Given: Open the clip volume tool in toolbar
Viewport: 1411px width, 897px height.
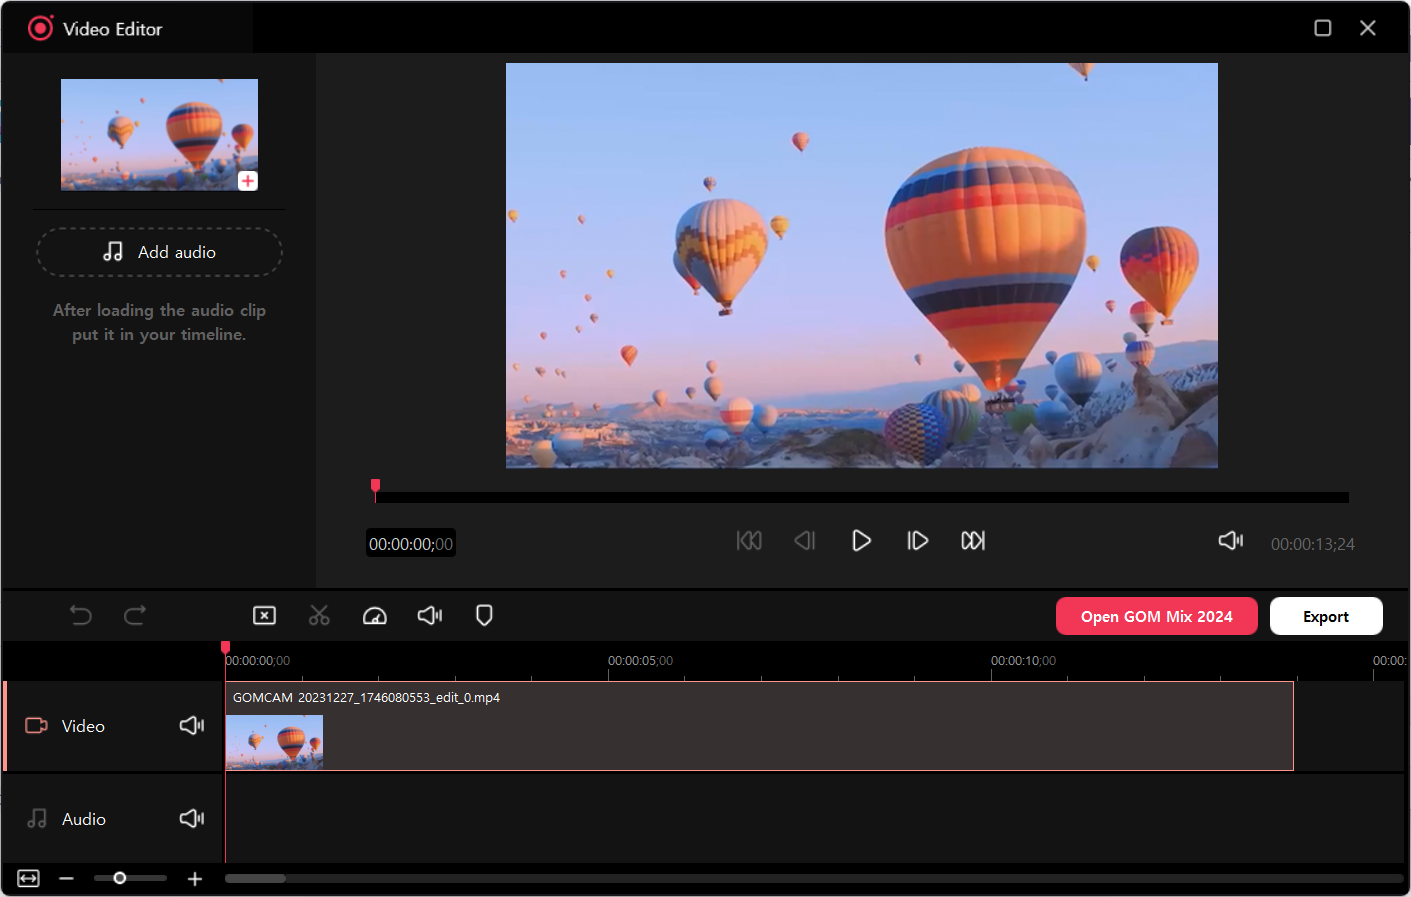Looking at the screenshot, I should 430,615.
